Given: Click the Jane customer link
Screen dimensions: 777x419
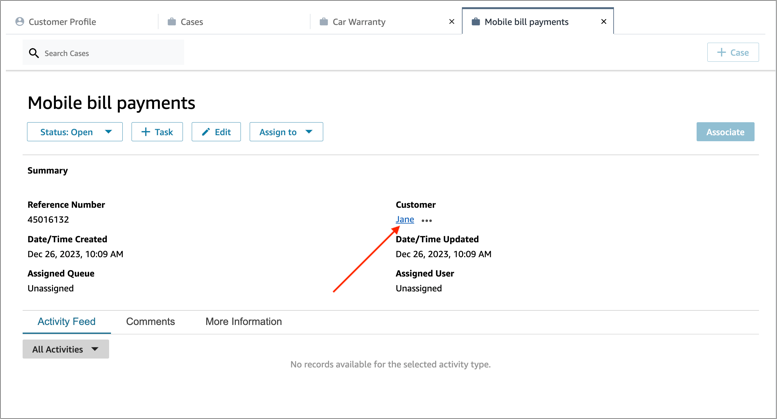Looking at the screenshot, I should pos(404,219).
